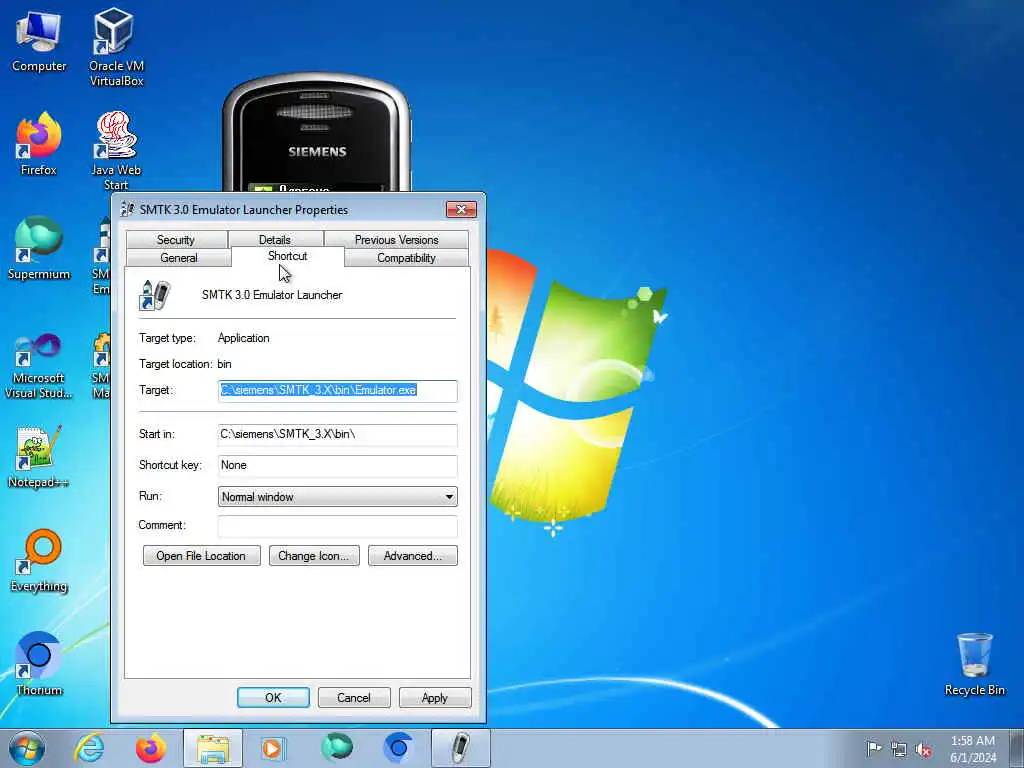Focus the Shortcut key field
1024x768 pixels.
click(x=338, y=465)
